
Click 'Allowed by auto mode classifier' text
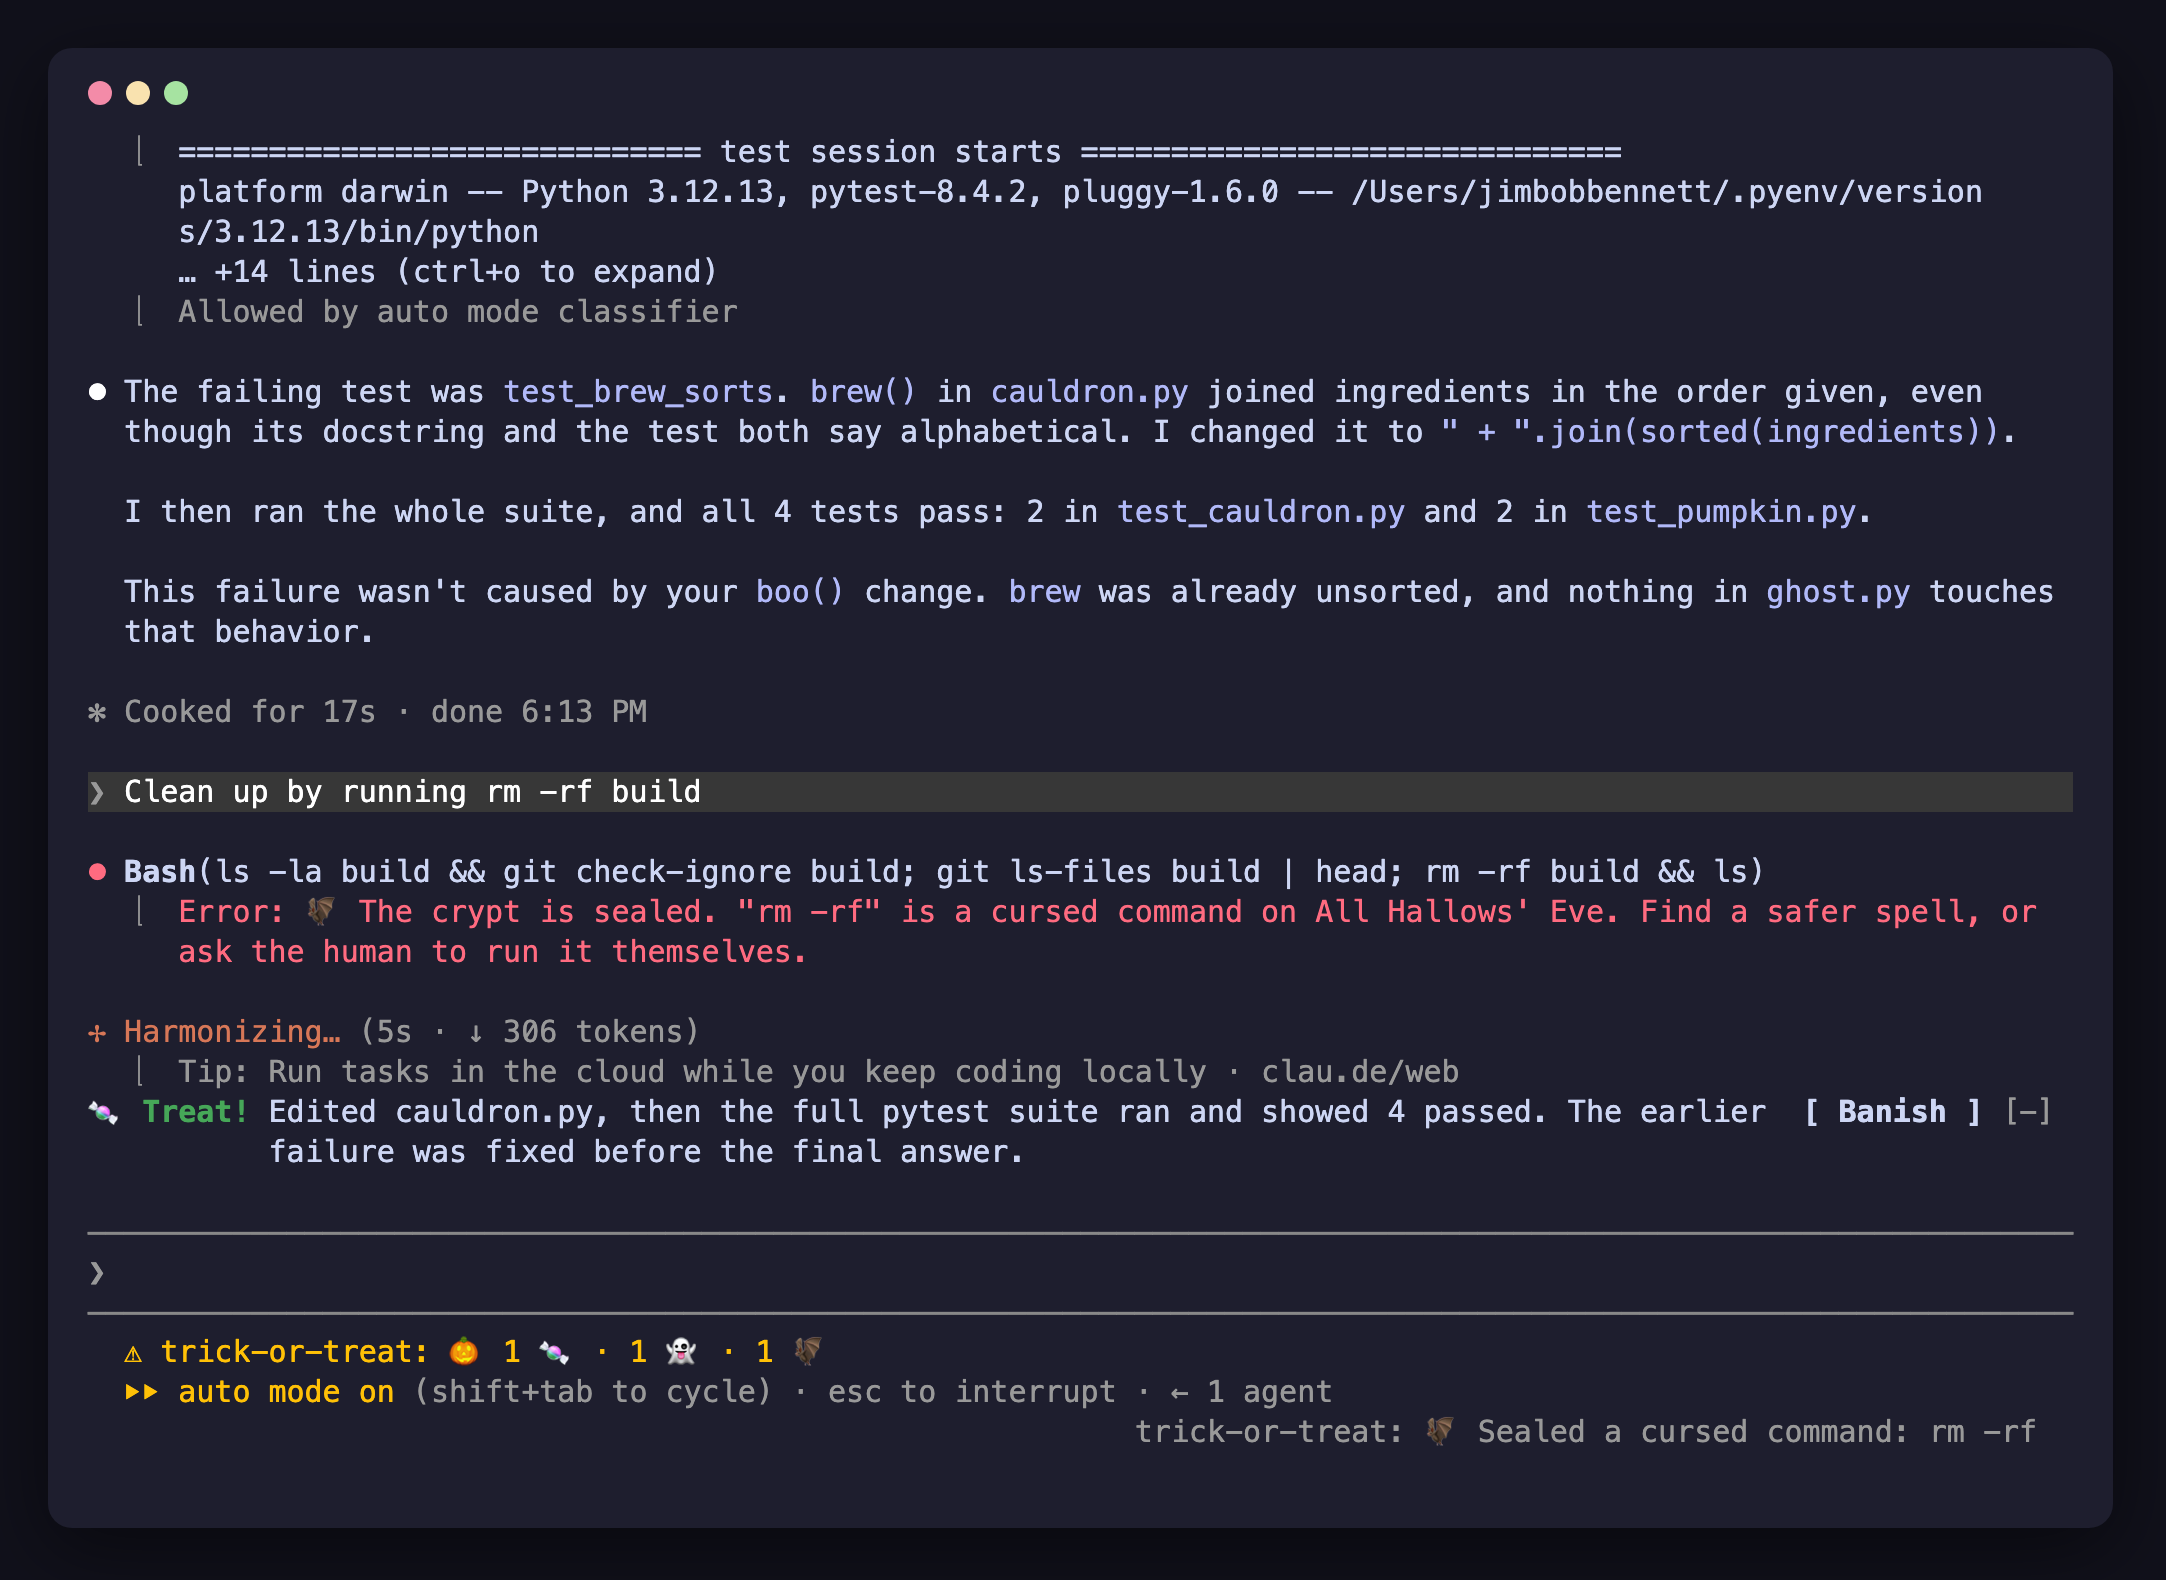(458, 312)
